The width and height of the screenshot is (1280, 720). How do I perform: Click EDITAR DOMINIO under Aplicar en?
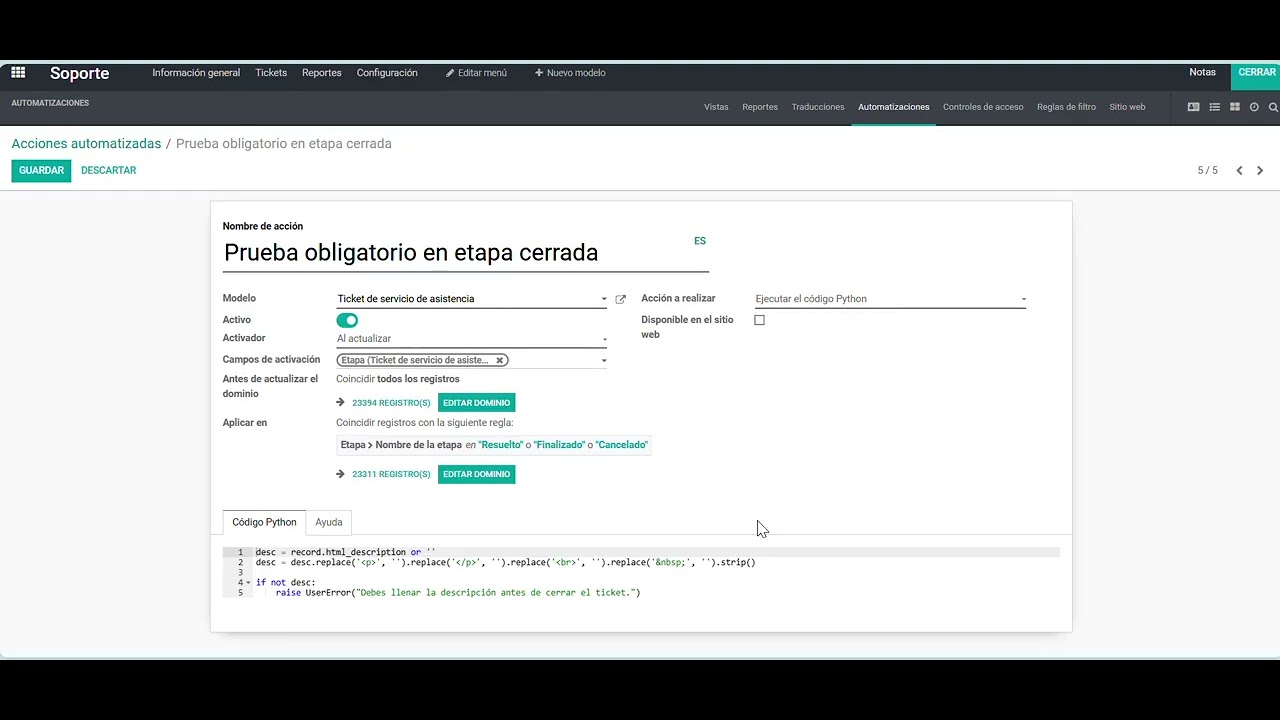tap(476, 474)
